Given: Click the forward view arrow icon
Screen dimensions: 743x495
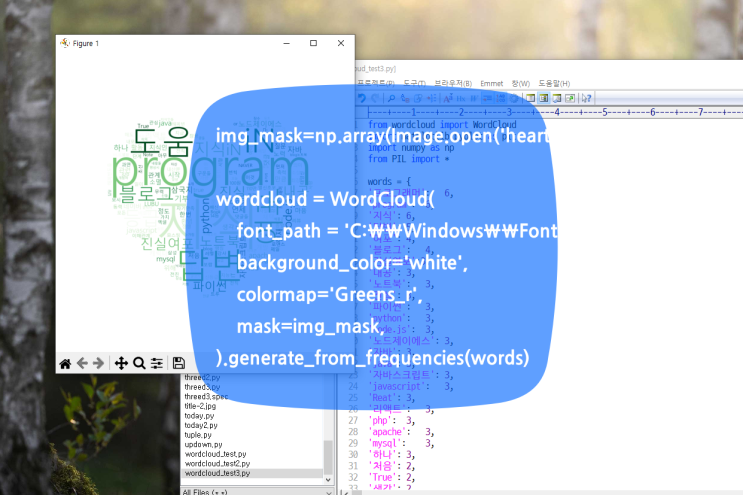Looking at the screenshot, I should click(x=99, y=363).
